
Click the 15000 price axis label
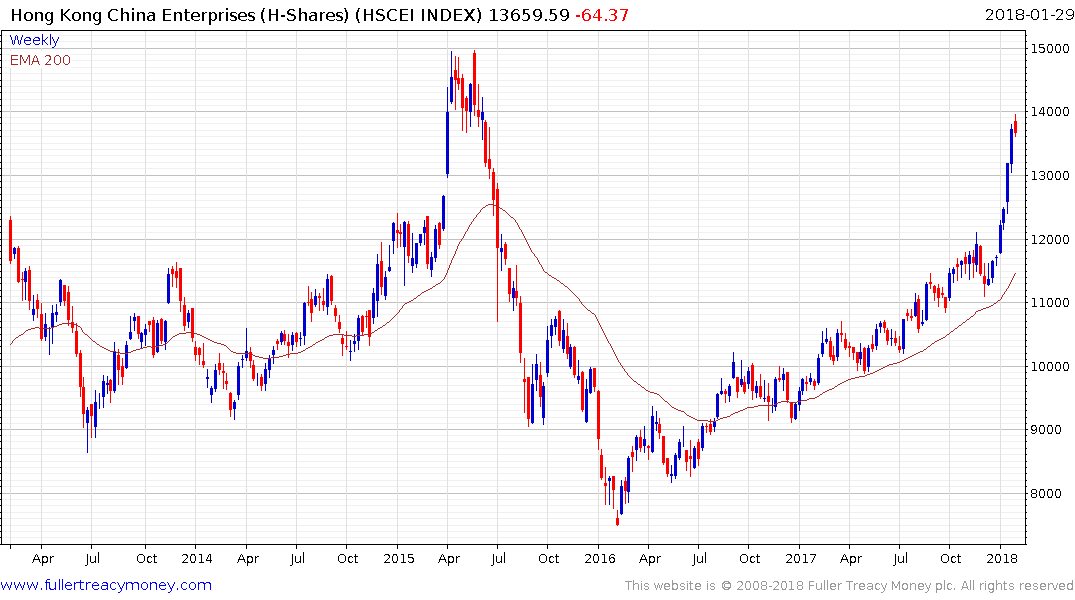[1049, 48]
